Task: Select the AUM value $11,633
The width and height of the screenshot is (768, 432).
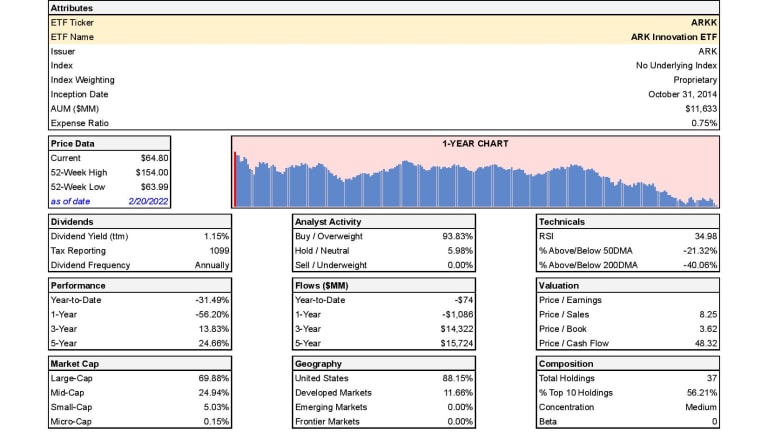Action: click(x=701, y=109)
